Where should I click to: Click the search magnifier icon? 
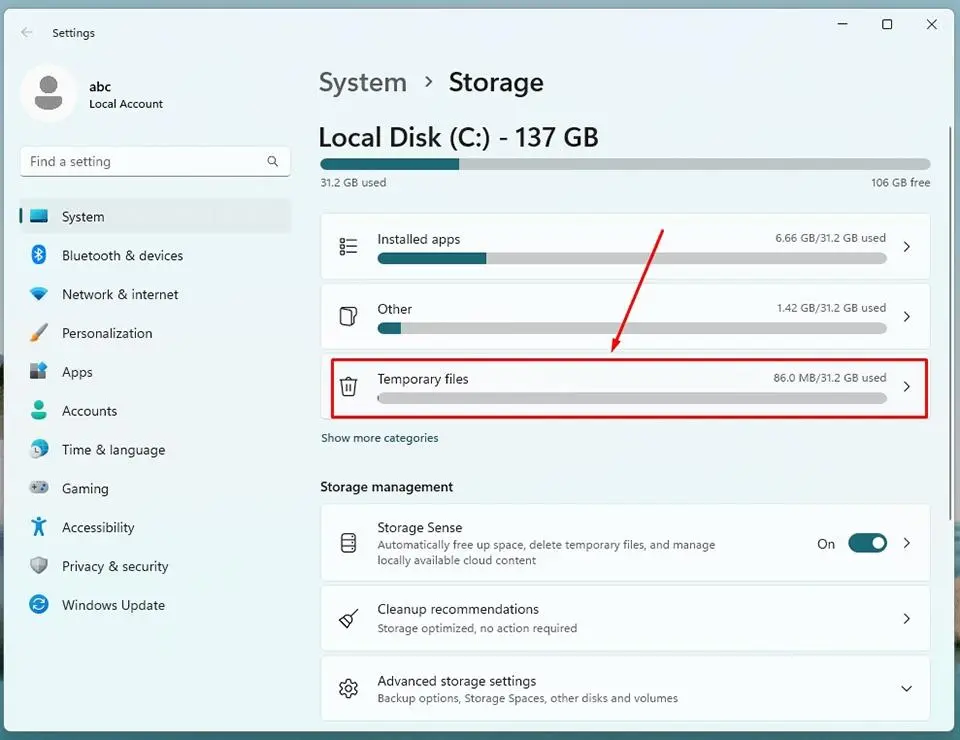click(x=272, y=161)
